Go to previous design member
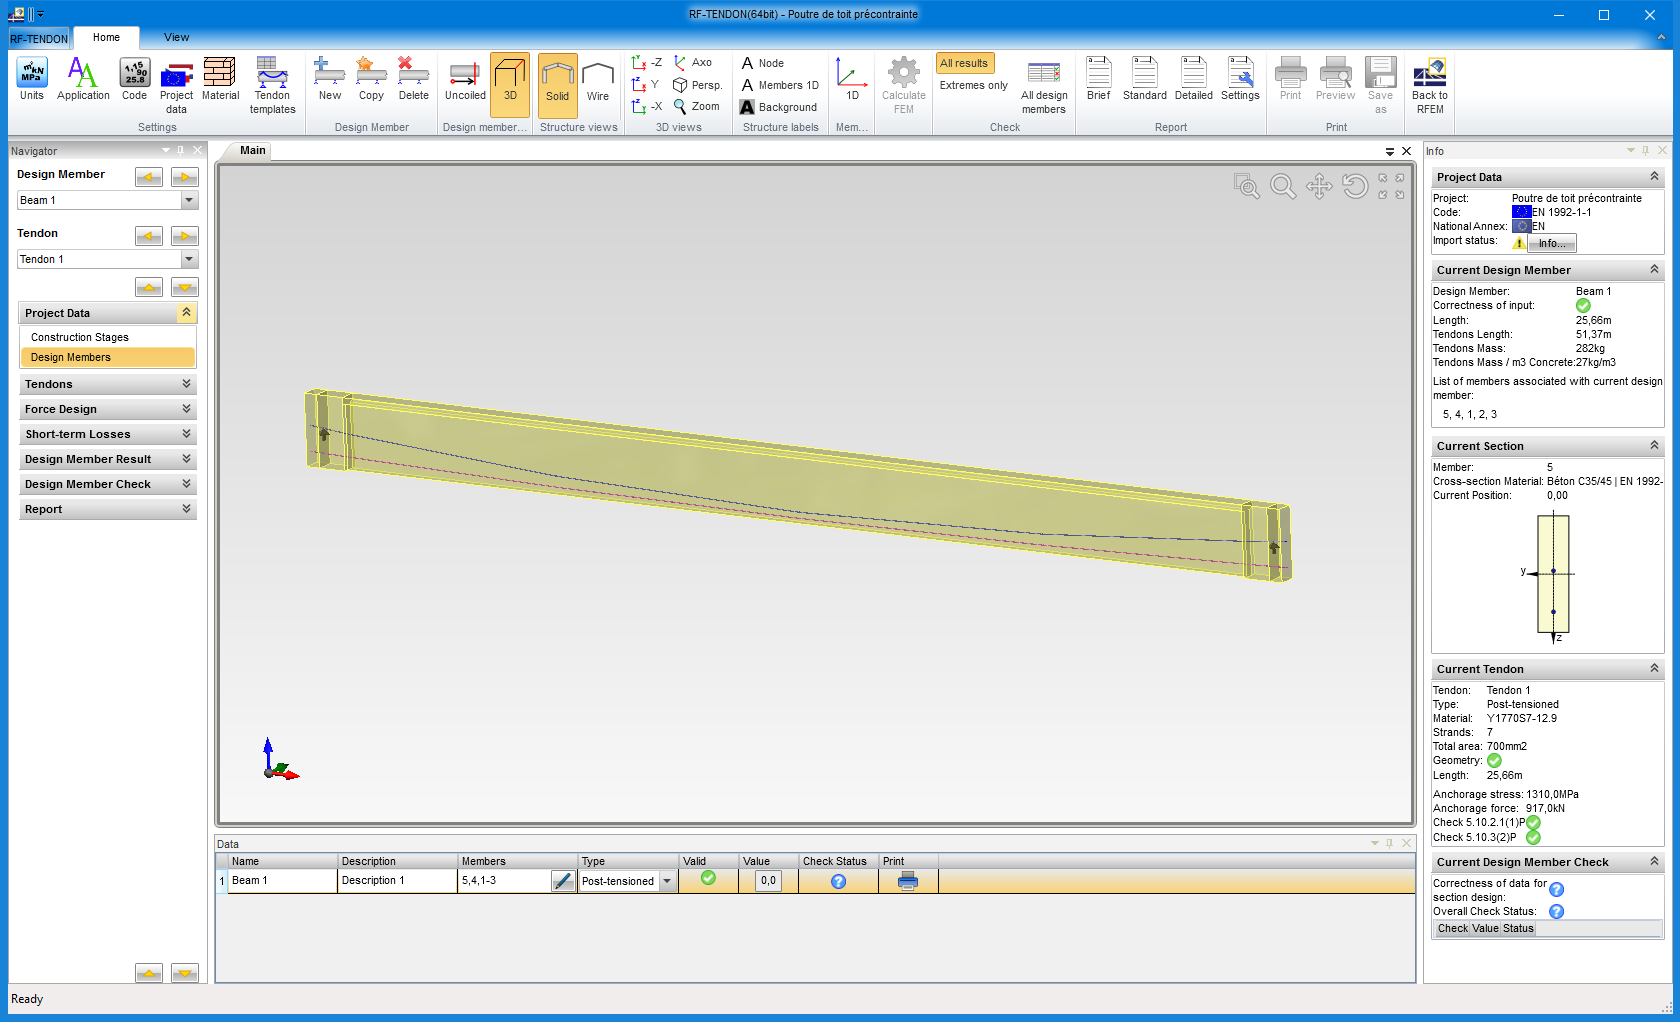1680x1022 pixels. pyautogui.click(x=149, y=177)
